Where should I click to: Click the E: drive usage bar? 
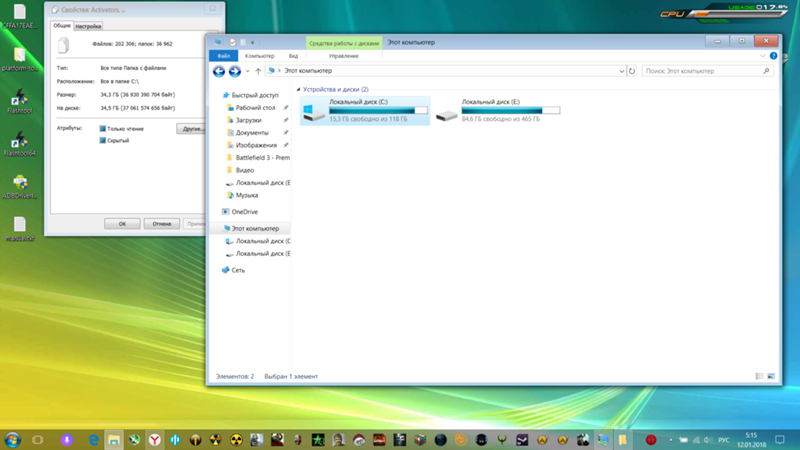511,110
